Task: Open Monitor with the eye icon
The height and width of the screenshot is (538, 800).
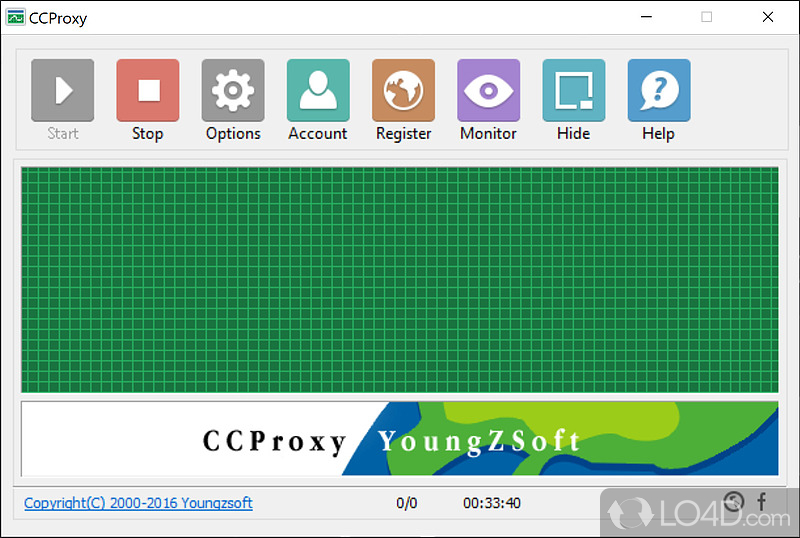Action: (x=489, y=90)
